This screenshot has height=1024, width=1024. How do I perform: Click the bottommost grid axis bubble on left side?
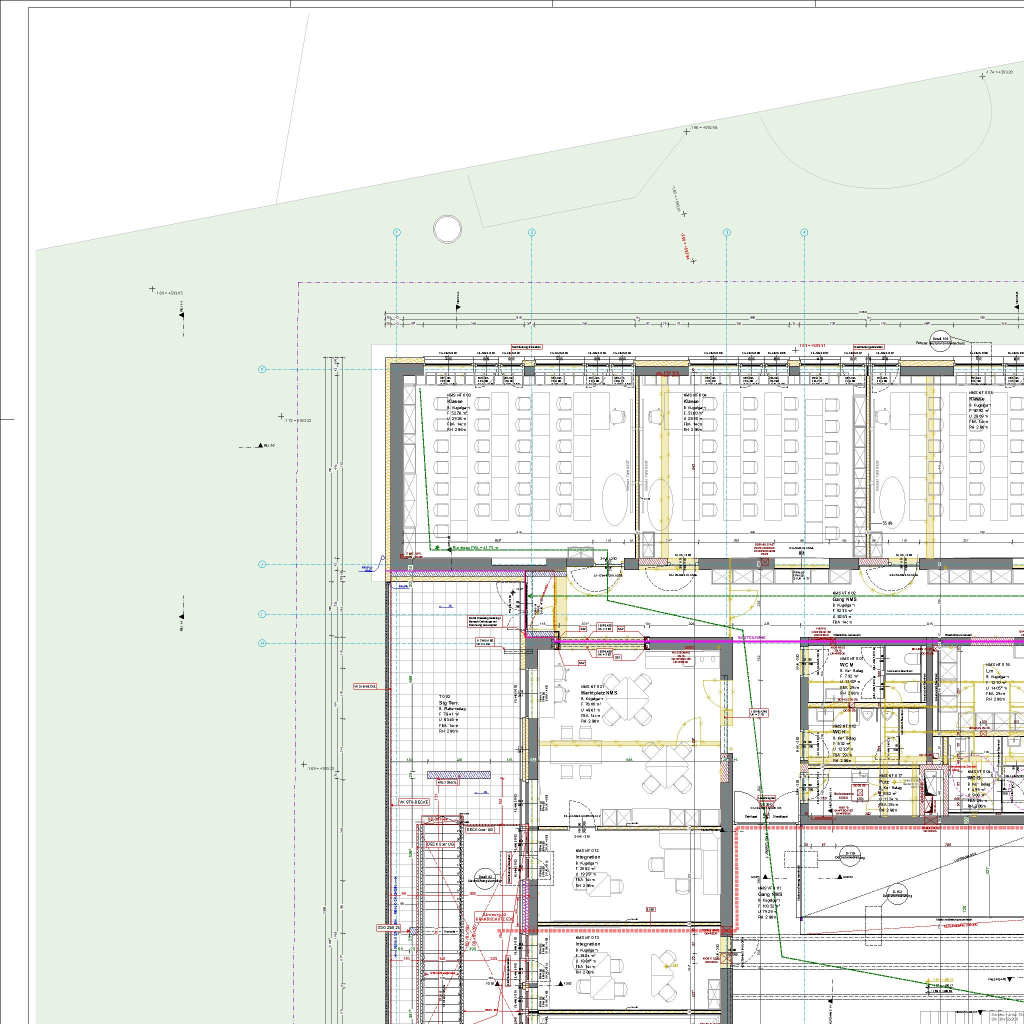[262, 643]
